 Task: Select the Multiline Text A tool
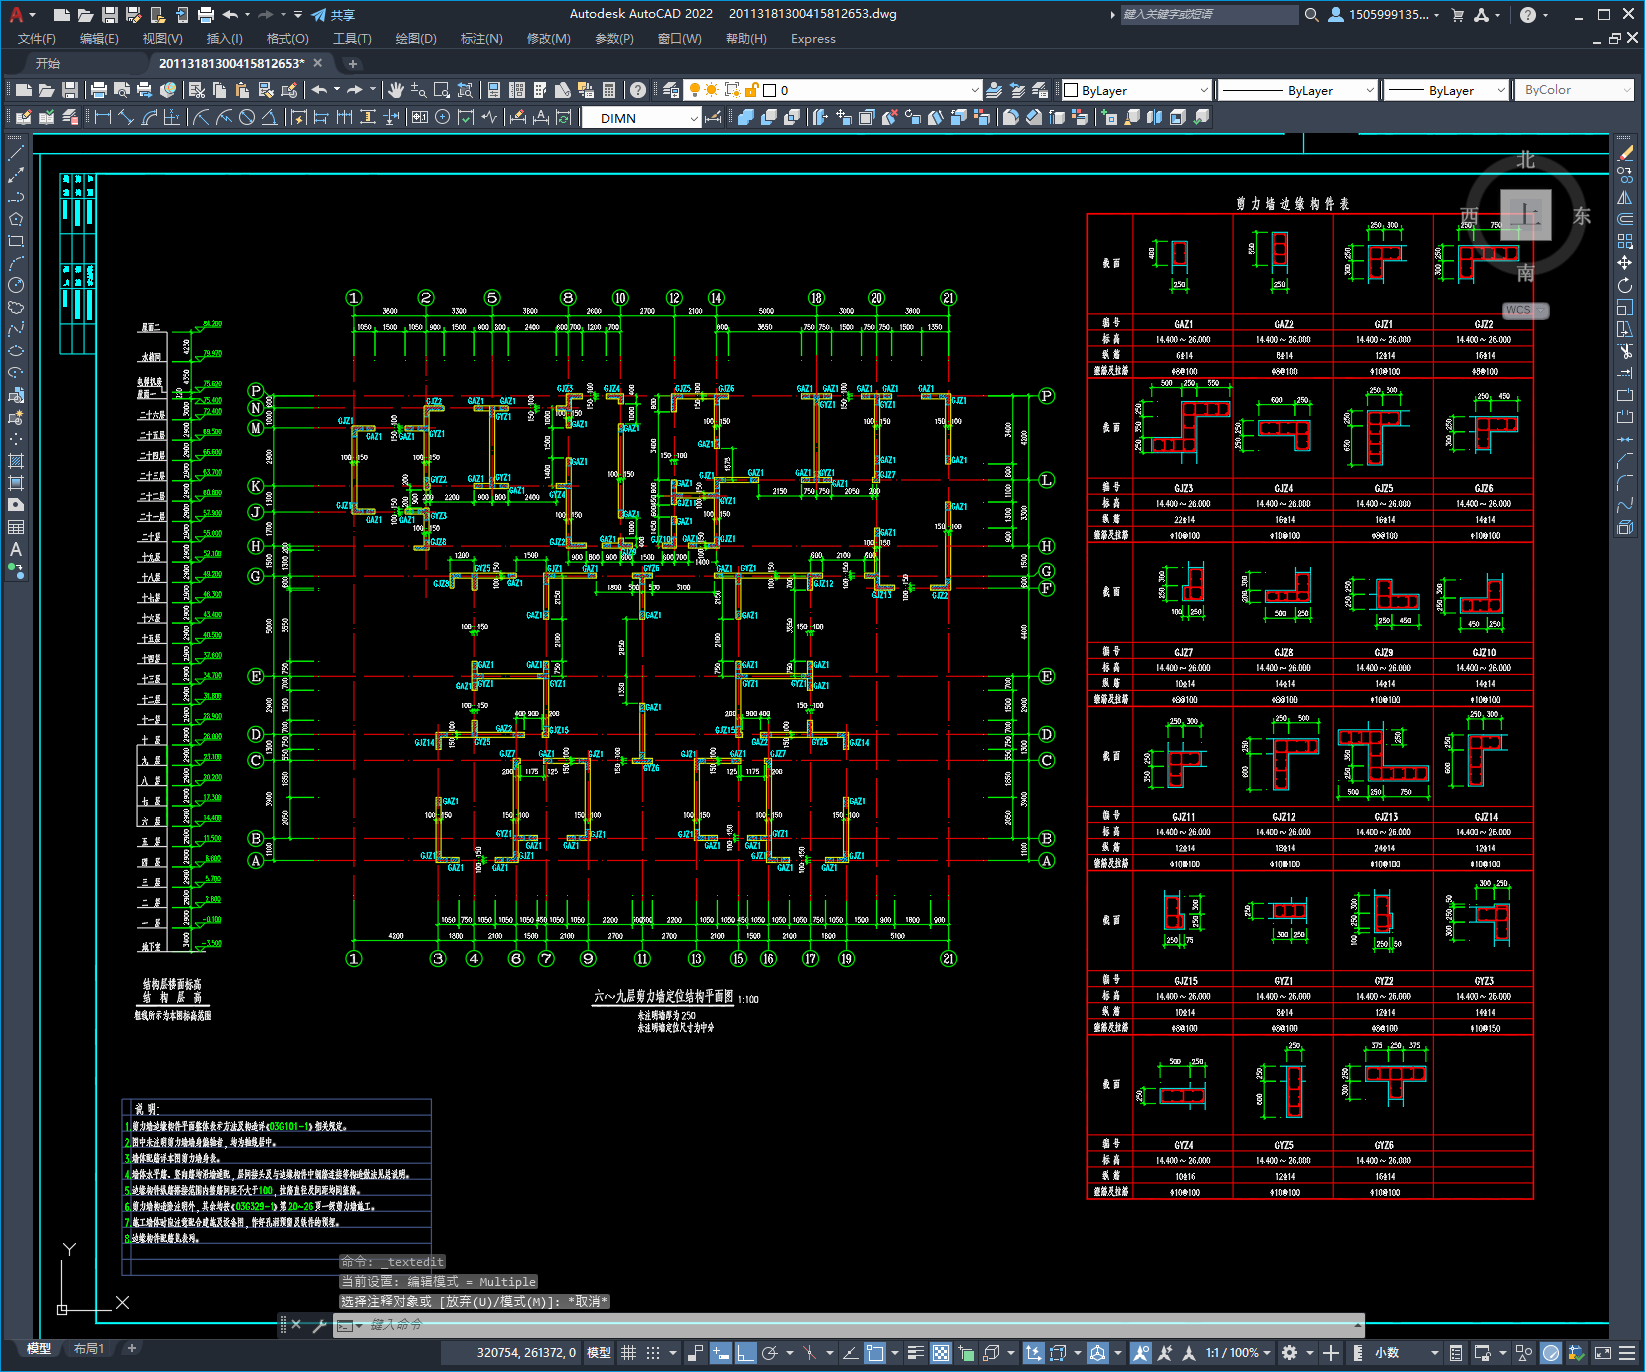click(x=16, y=549)
